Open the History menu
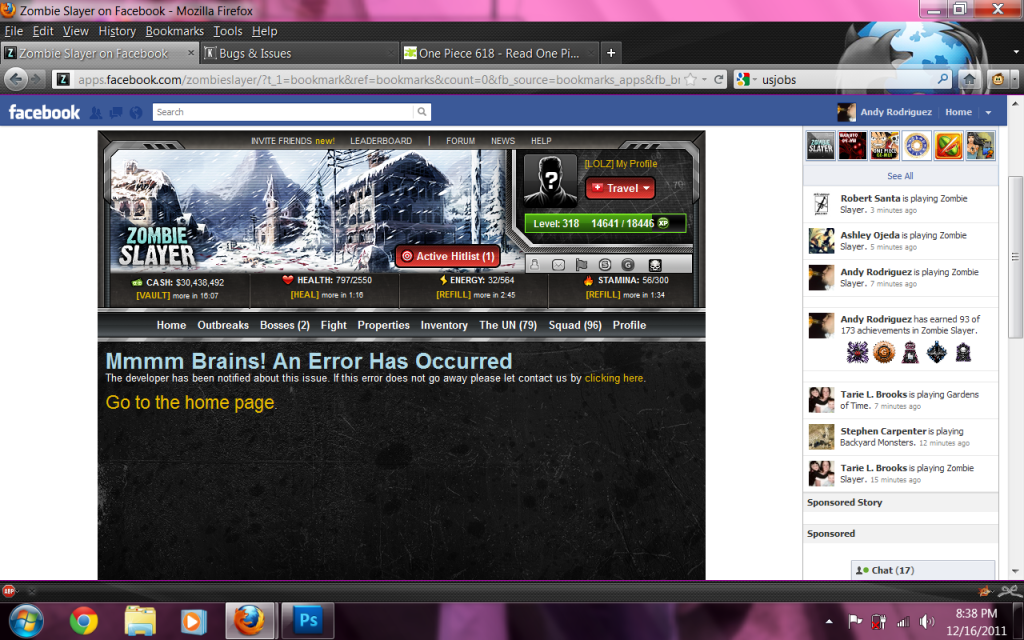The height and width of the screenshot is (640, 1024). pos(117,31)
